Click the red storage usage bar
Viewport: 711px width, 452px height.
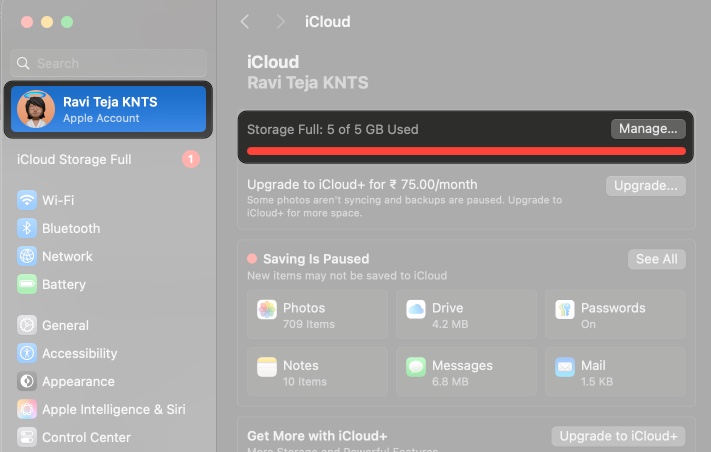(x=465, y=151)
